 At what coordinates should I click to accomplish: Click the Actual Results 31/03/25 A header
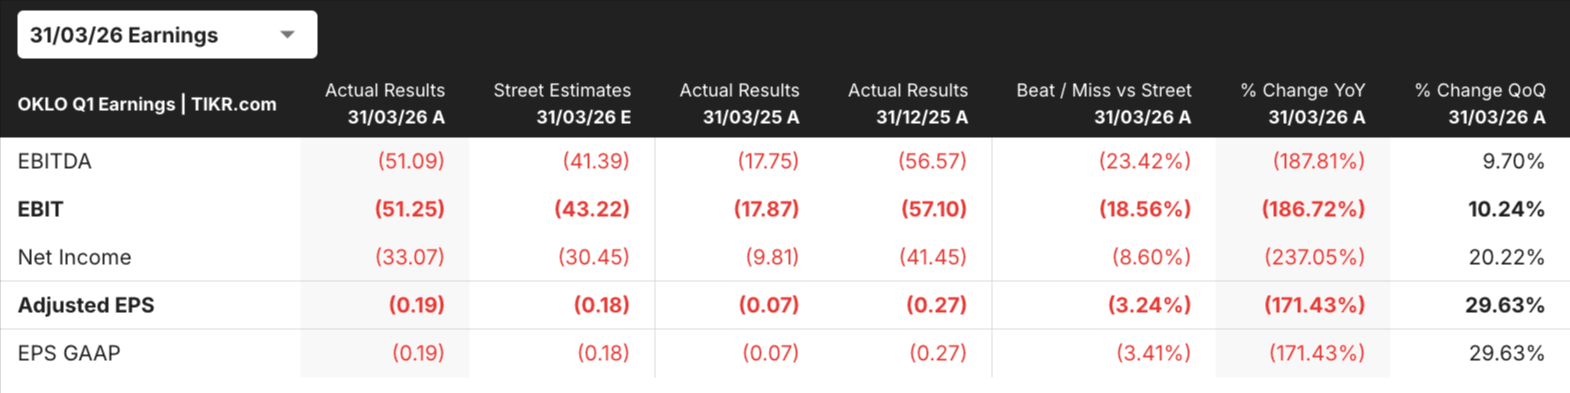[x=739, y=104]
